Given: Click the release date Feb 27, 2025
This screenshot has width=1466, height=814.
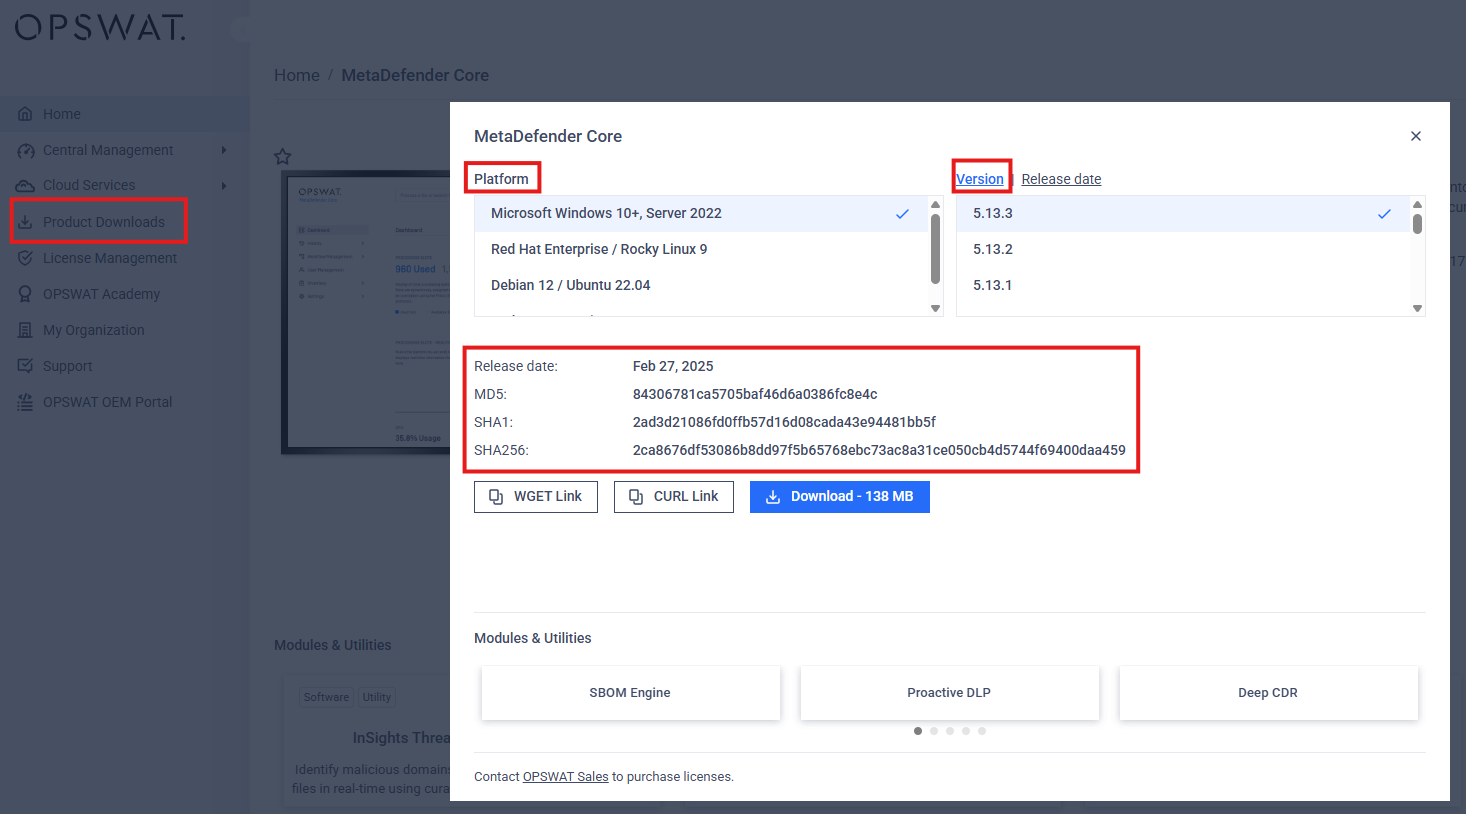Looking at the screenshot, I should click(673, 366).
